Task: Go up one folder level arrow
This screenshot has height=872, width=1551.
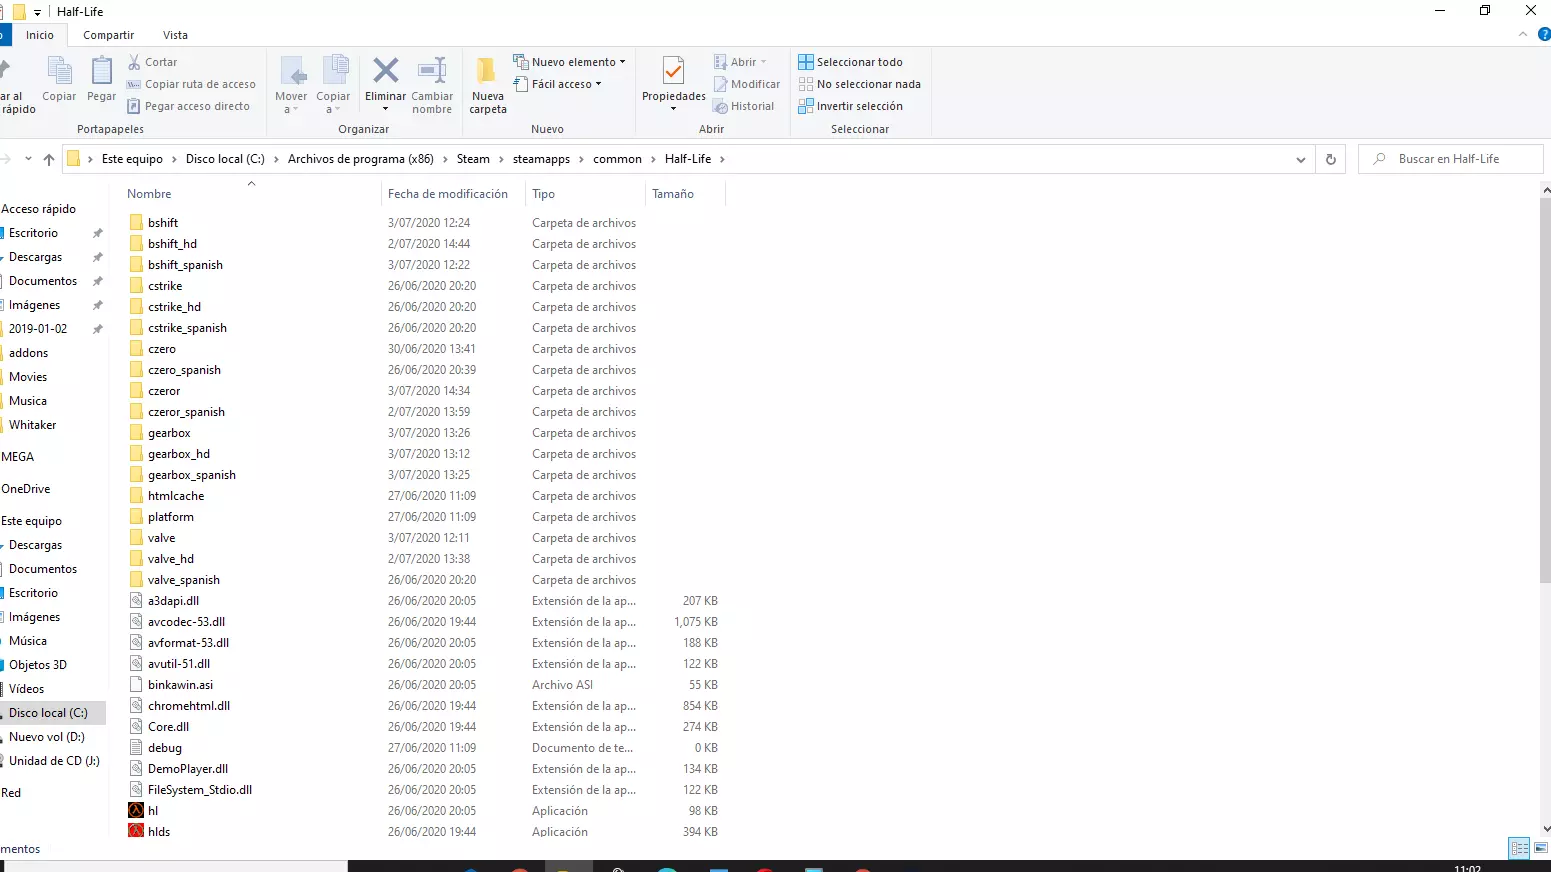Action: coord(49,159)
